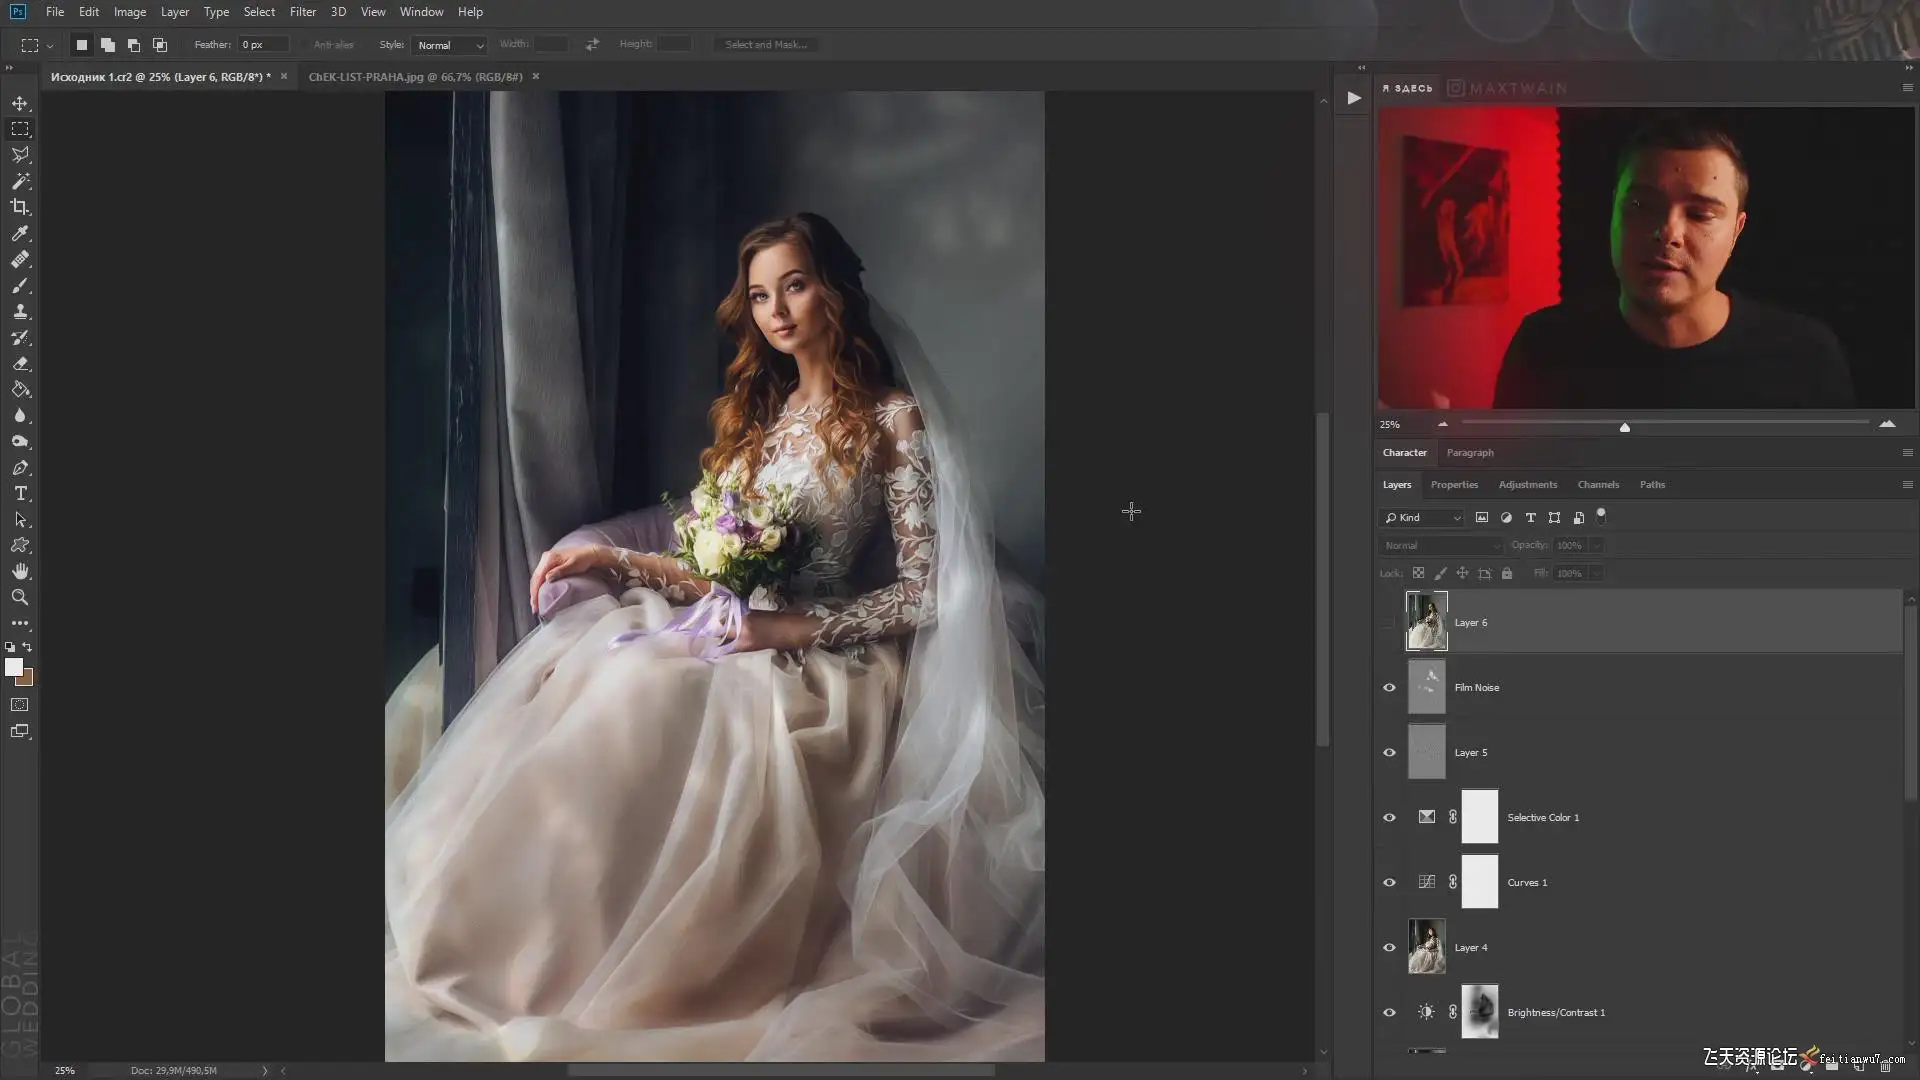Open the layer blend mode dropdown
Image resolution: width=1920 pixels, height=1080 pixels.
[x=1441, y=545]
